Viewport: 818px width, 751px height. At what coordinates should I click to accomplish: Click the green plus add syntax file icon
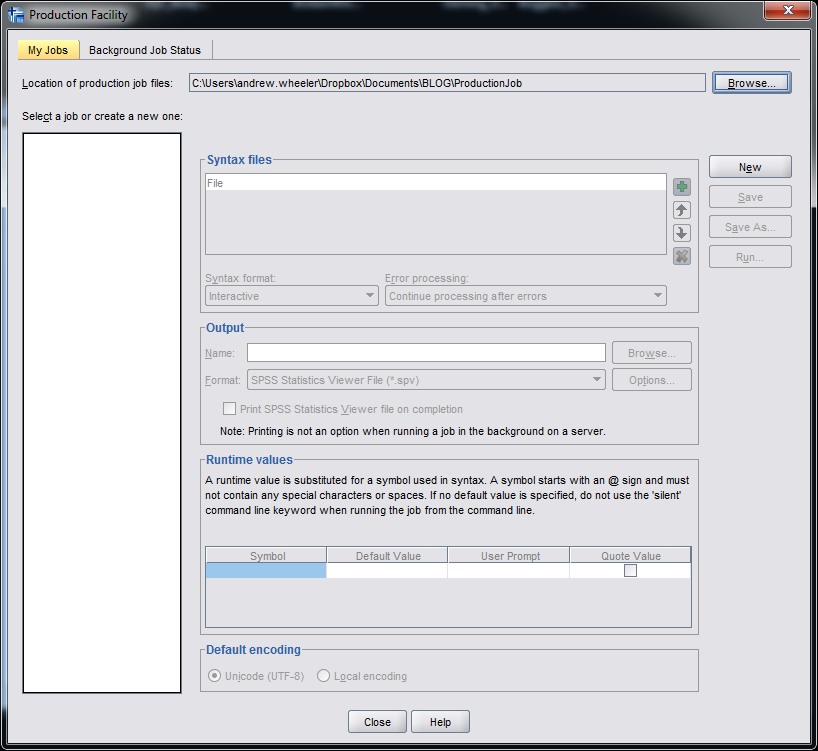point(682,187)
